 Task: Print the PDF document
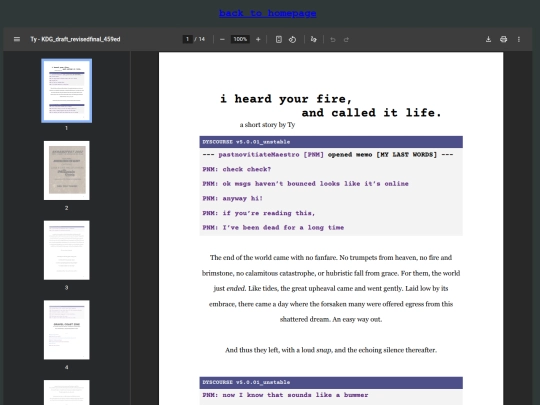point(503,39)
